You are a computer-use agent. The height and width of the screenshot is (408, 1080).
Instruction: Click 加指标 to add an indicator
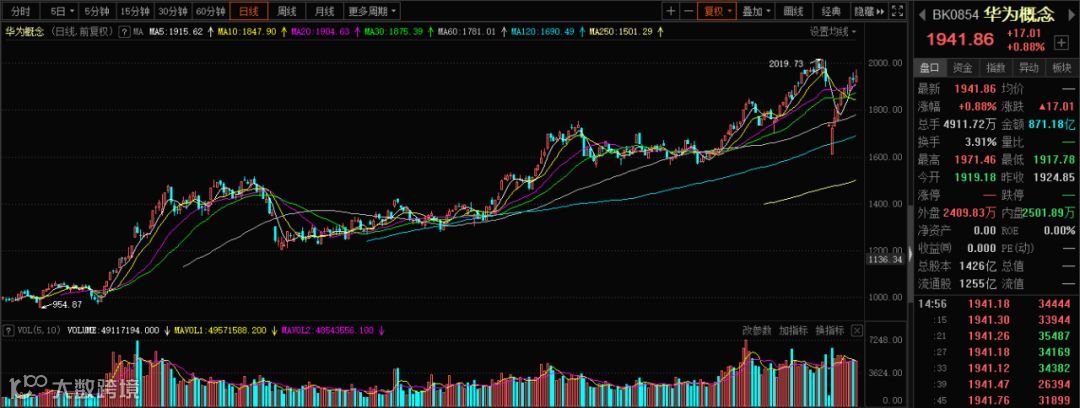tap(793, 331)
